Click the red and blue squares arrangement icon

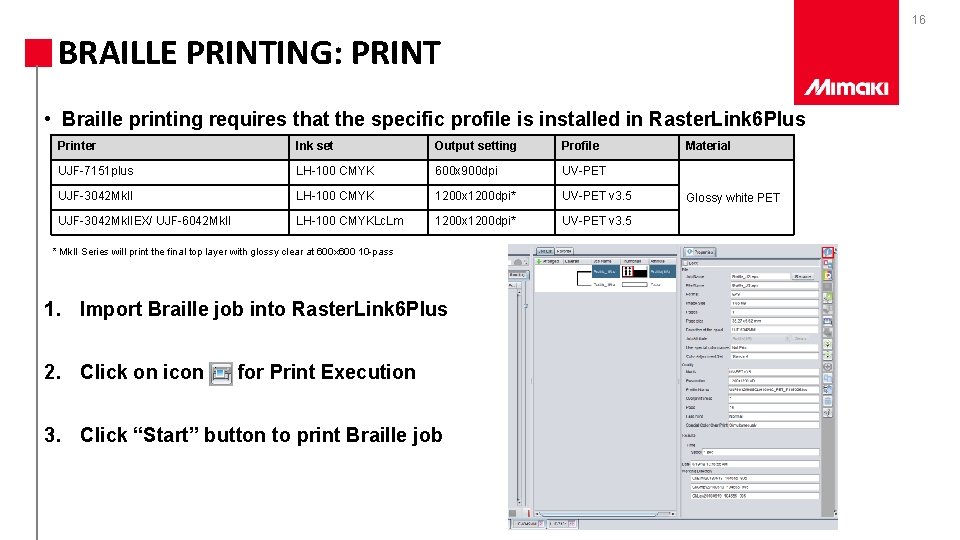click(828, 264)
